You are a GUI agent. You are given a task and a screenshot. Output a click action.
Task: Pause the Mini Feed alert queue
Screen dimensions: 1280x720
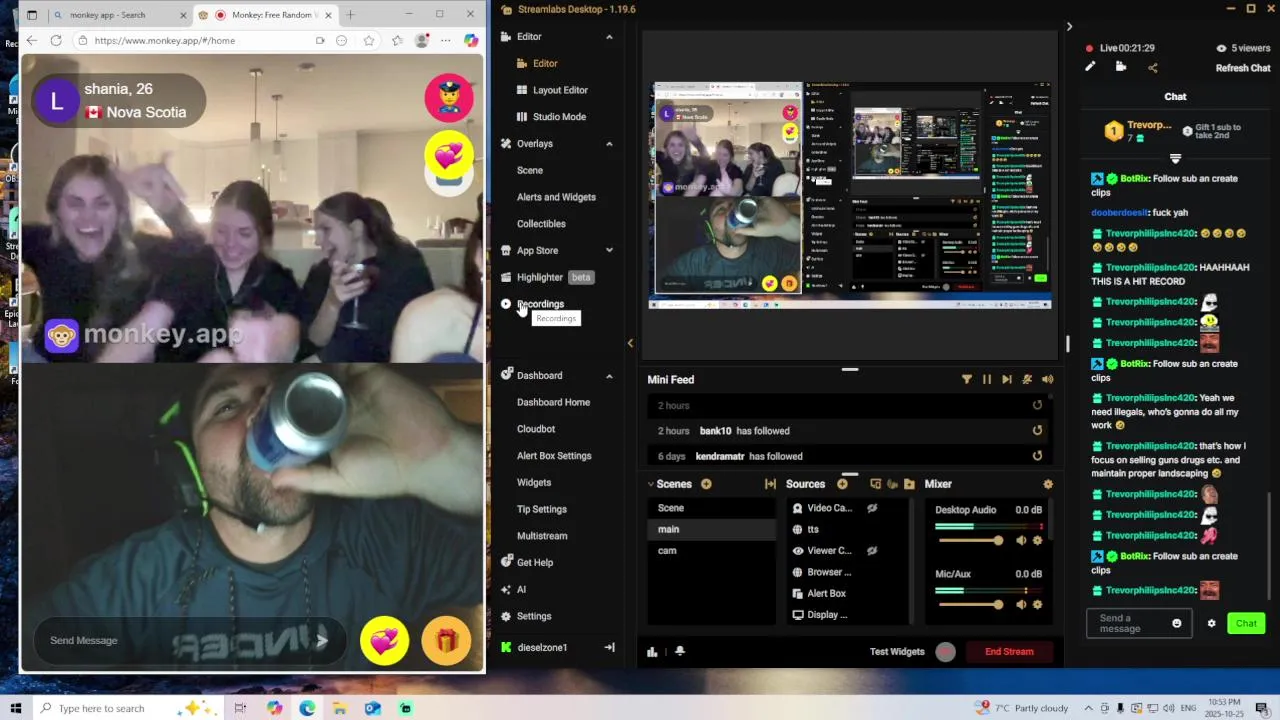[987, 380]
